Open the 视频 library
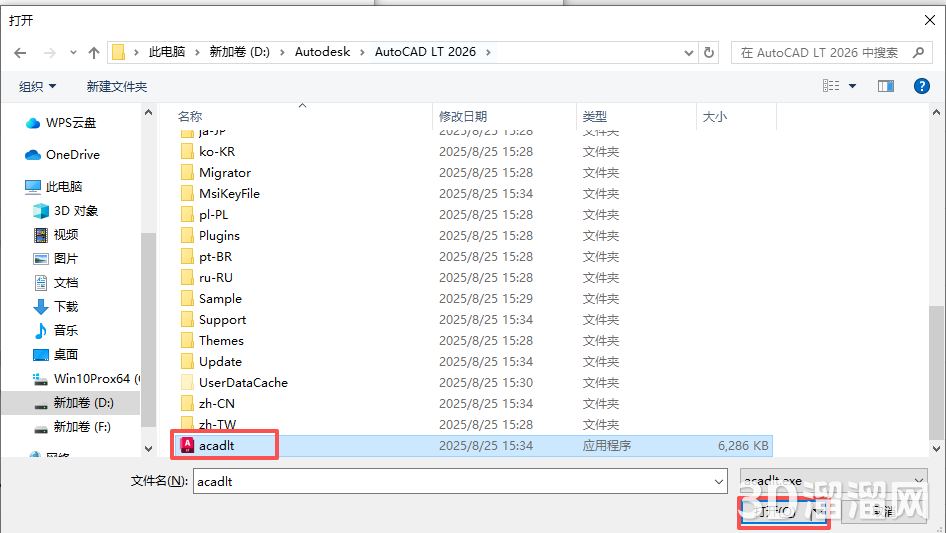The image size is (946, 533). [56, 235]
